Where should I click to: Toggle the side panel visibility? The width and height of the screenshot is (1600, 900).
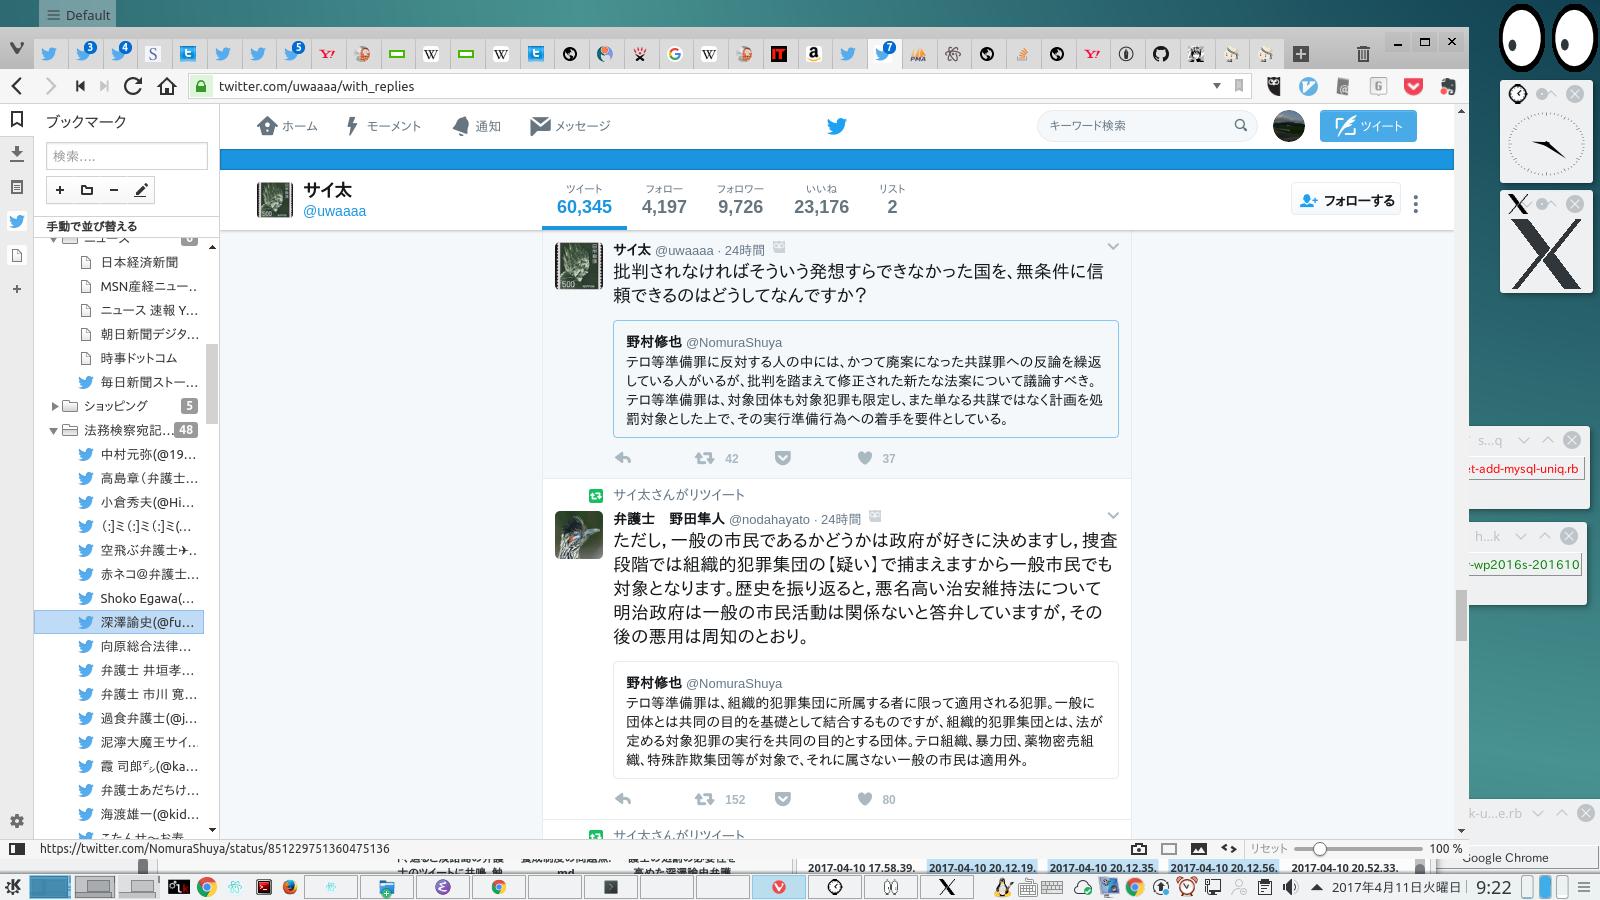(x=16, y=849)
